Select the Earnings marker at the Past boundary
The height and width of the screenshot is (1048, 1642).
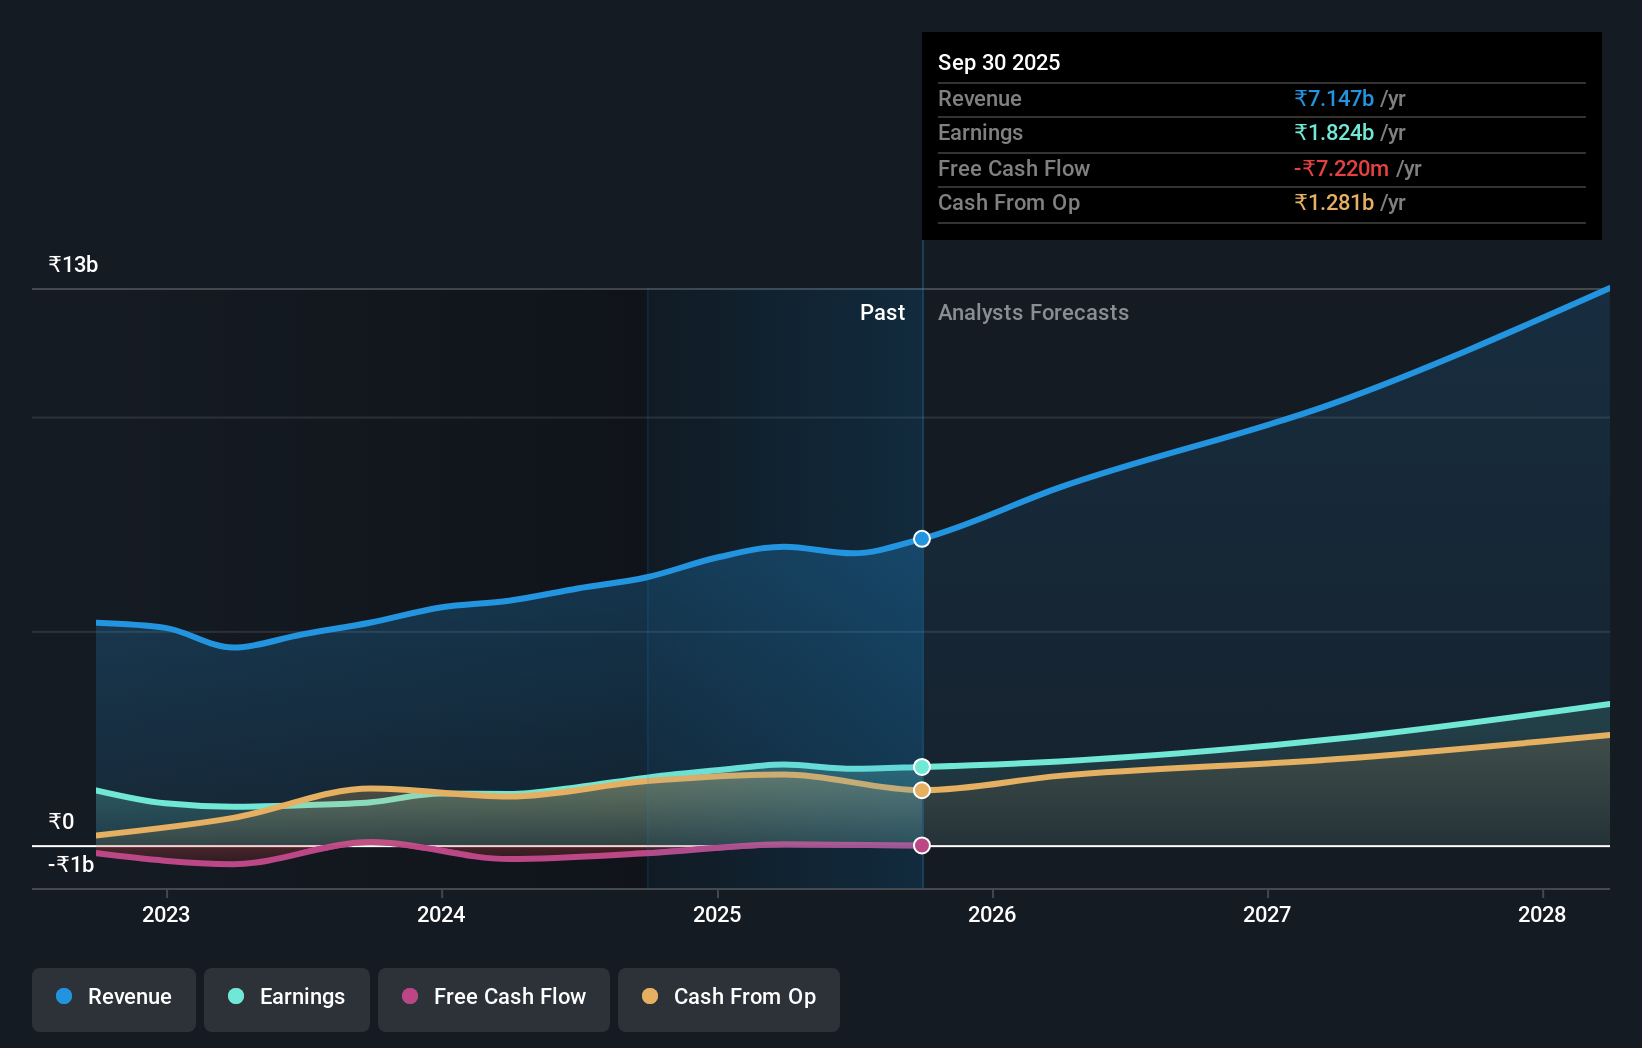(921, 766)
